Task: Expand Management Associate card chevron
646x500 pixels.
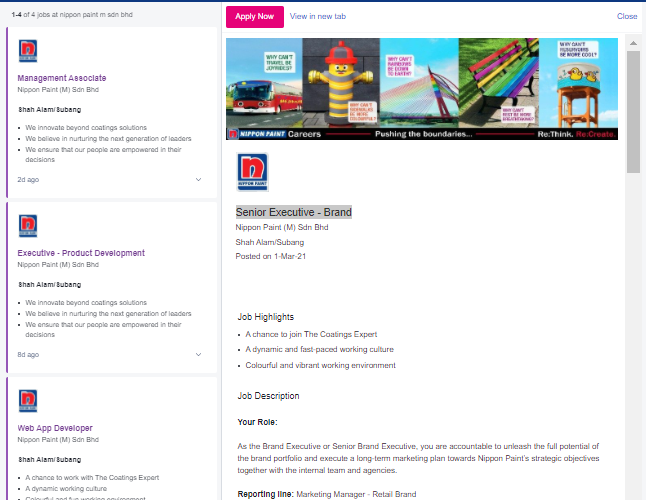Action: [198, 180]
